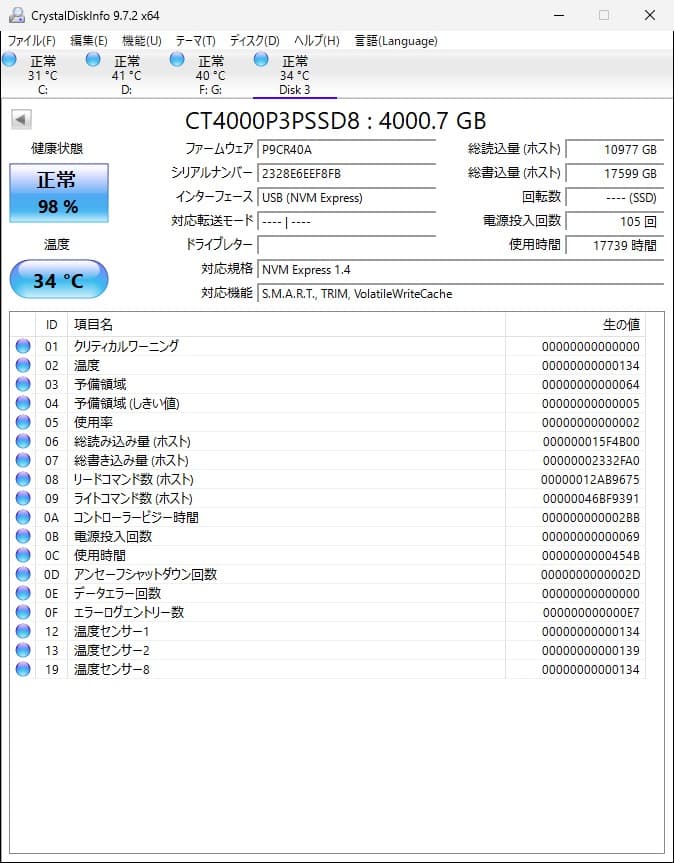Click the 使用時間 value 17739 時間
This screenshot has width=674, height=863.
click(x=615, y=245)
